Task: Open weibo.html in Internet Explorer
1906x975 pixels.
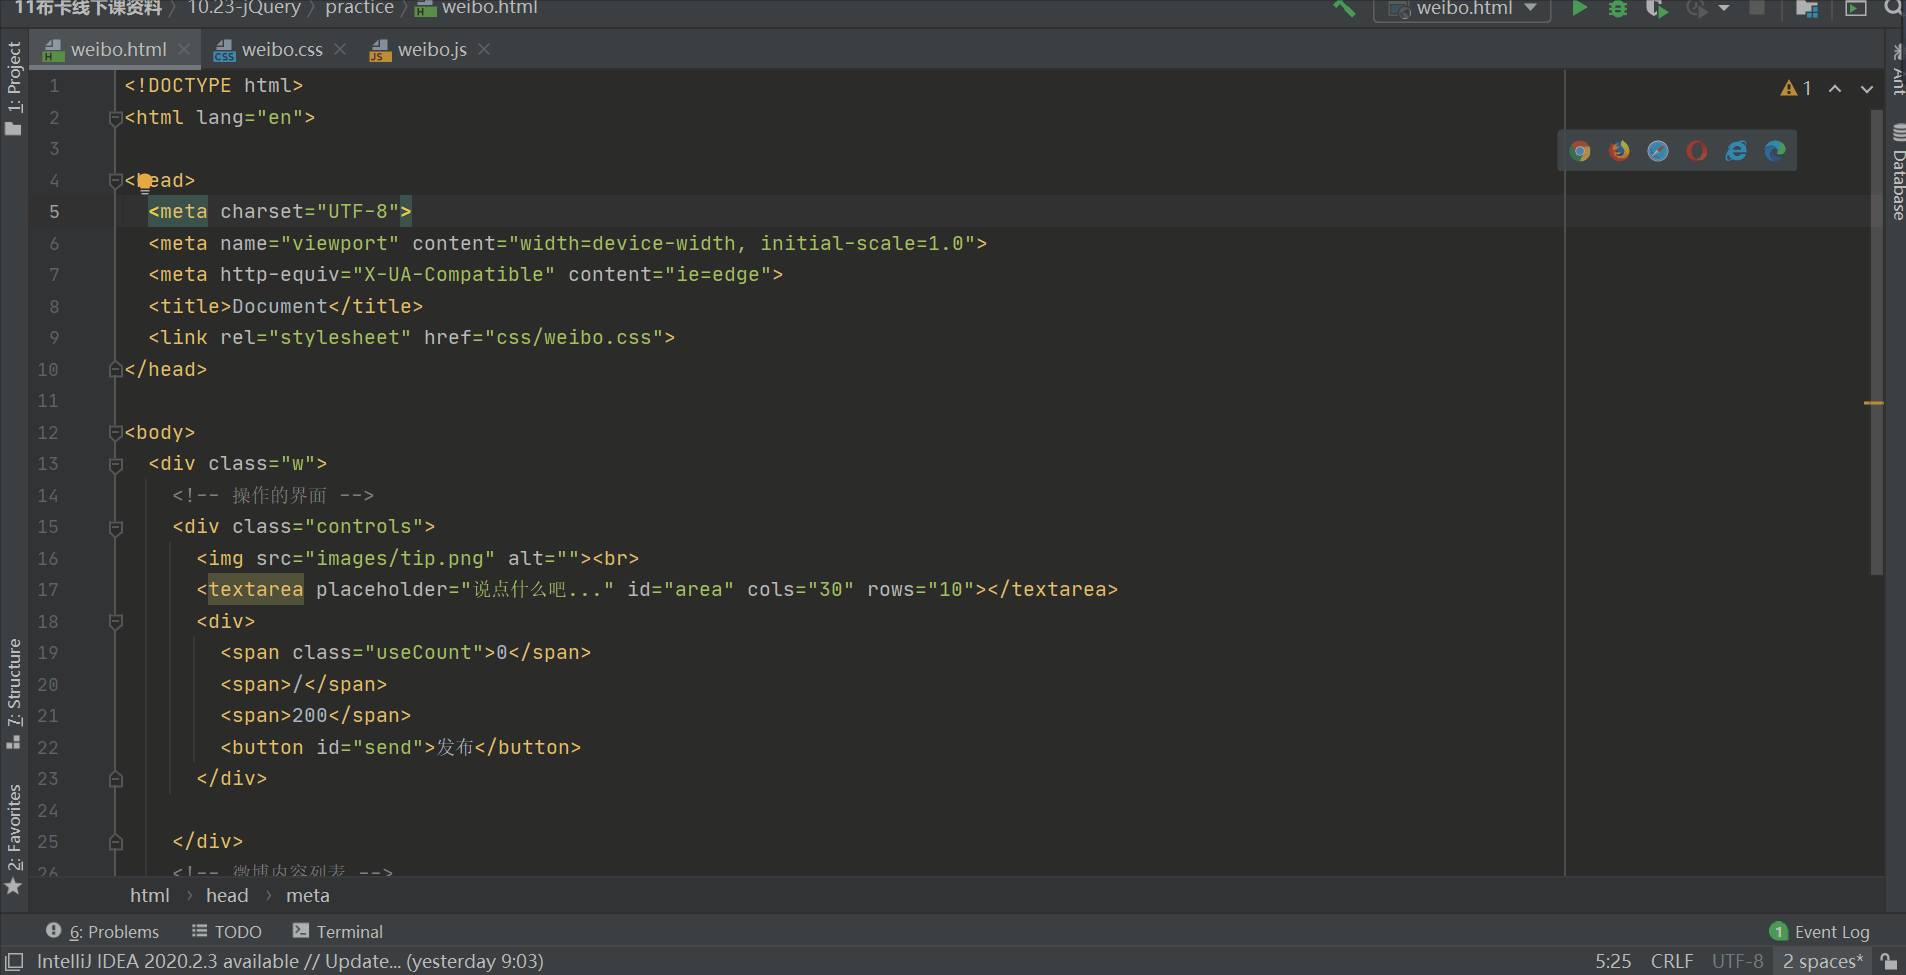Action: pyautogui.click(x=1736, y=151)
